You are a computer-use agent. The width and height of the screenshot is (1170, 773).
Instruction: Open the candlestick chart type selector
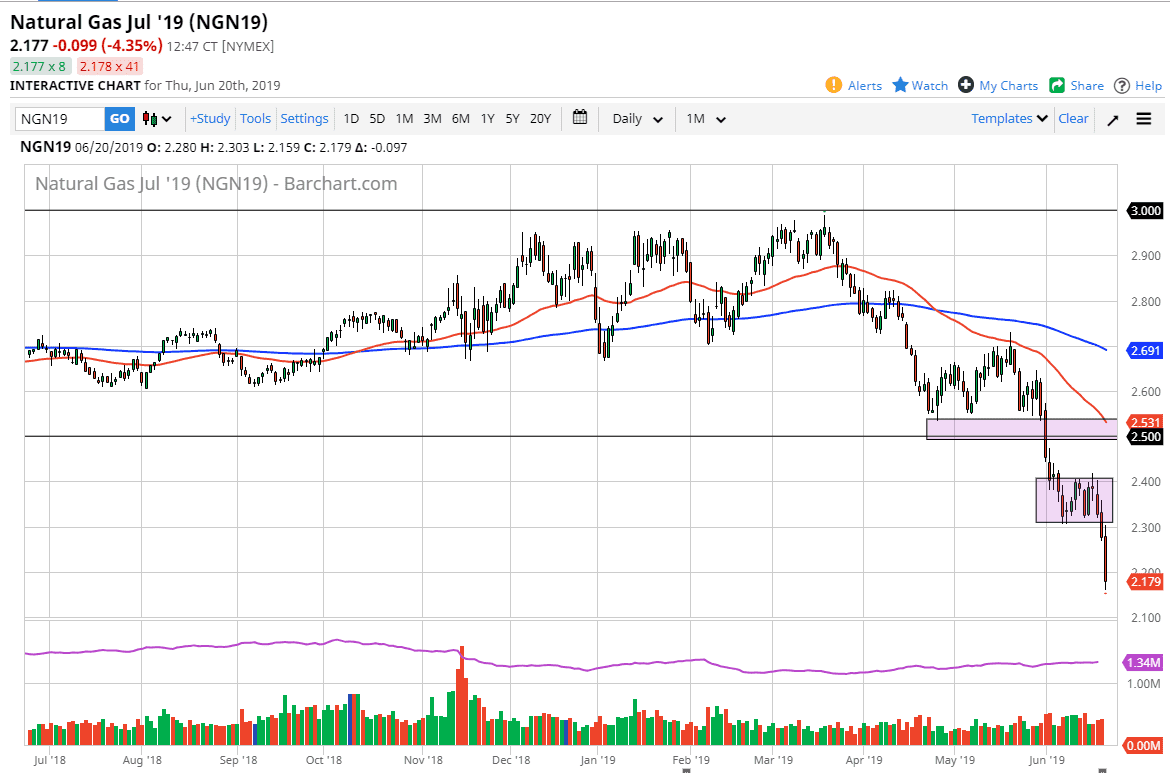[157, 119]
